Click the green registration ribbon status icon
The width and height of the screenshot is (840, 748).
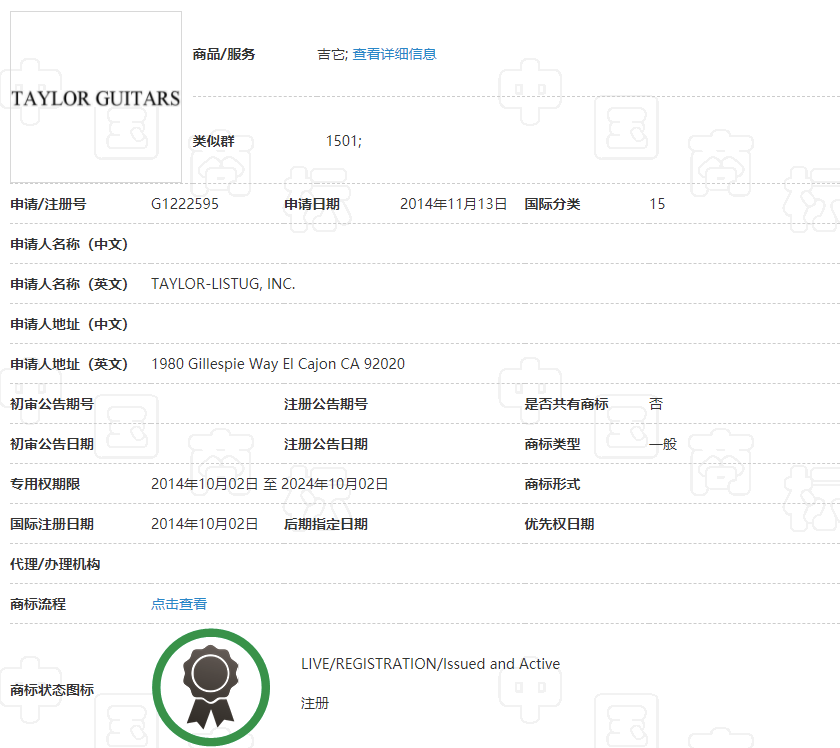(x=211, y=687)
